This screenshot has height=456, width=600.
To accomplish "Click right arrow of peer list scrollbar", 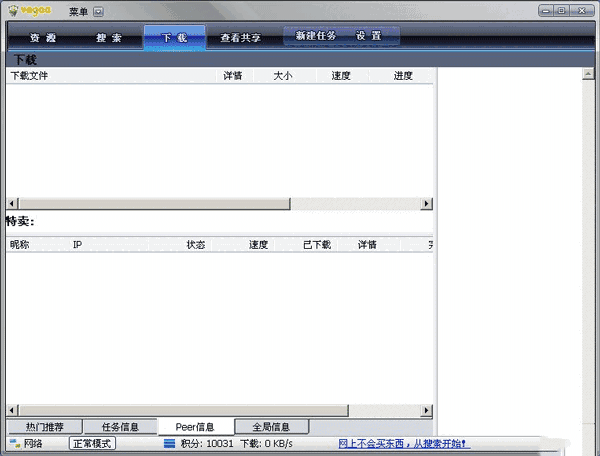I will pyautogui.click(x=426, y=410).
